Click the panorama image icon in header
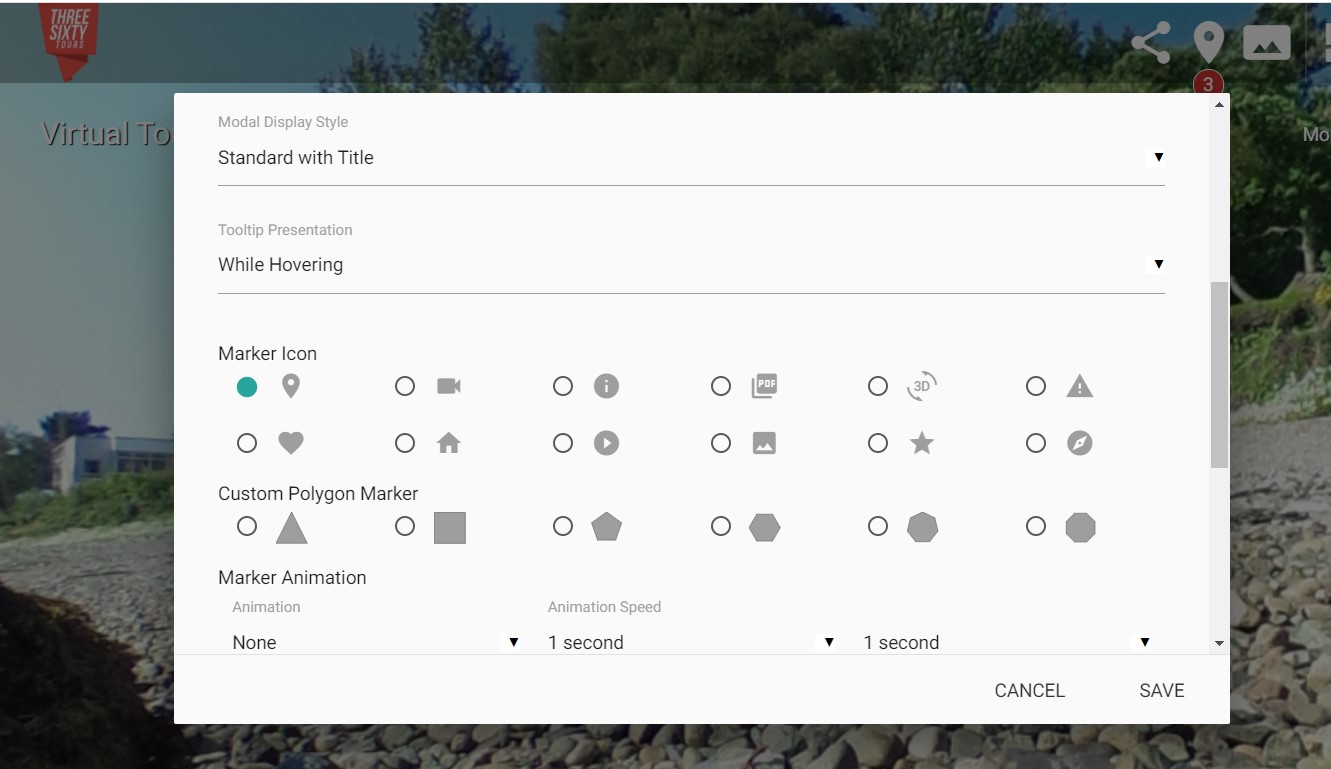Image resolution: width=1331 pixels, height=769 pixels. pyautogui.click(x=1266, y=43)
